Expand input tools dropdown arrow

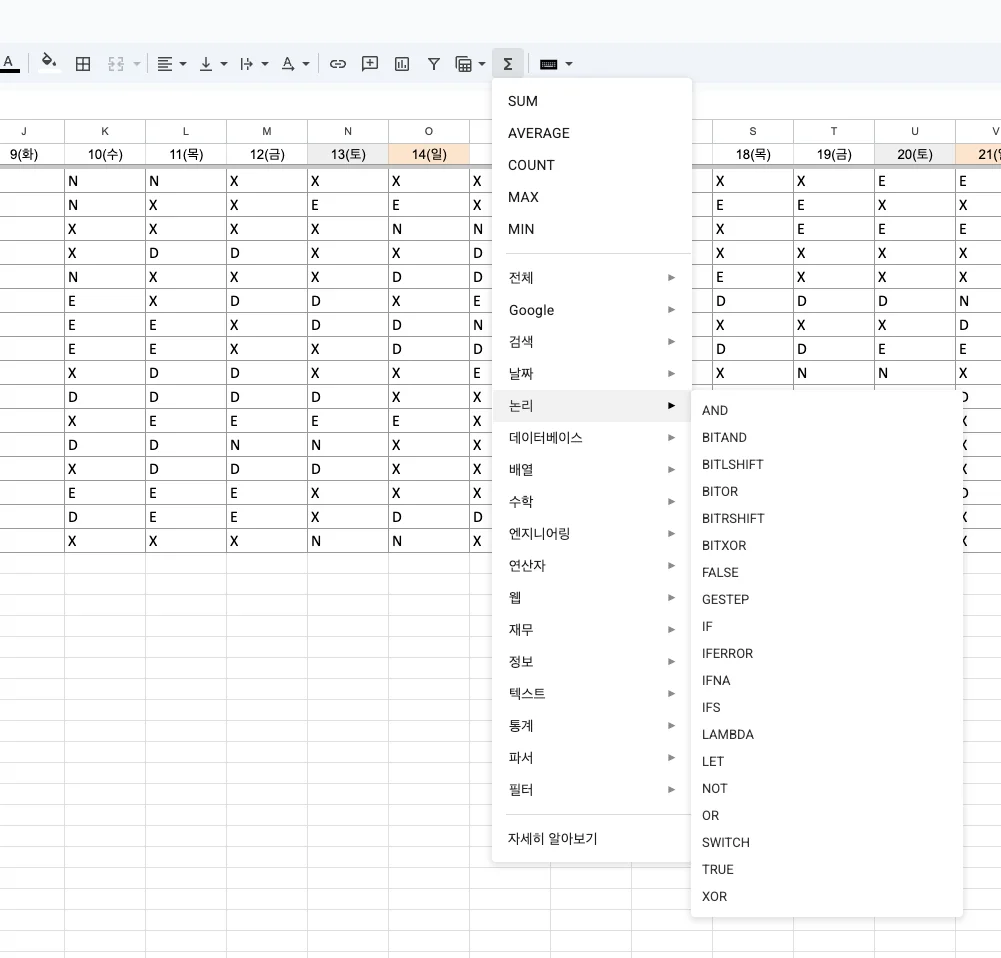(x=569, y=64)
